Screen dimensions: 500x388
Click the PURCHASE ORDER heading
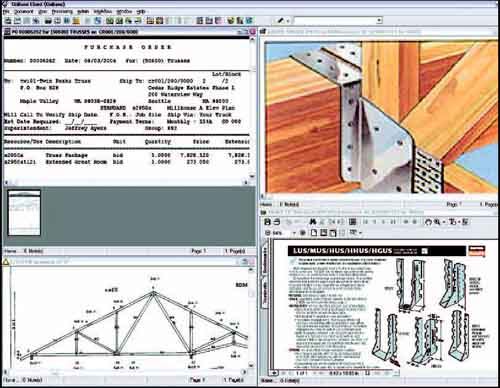pos(128,47)
